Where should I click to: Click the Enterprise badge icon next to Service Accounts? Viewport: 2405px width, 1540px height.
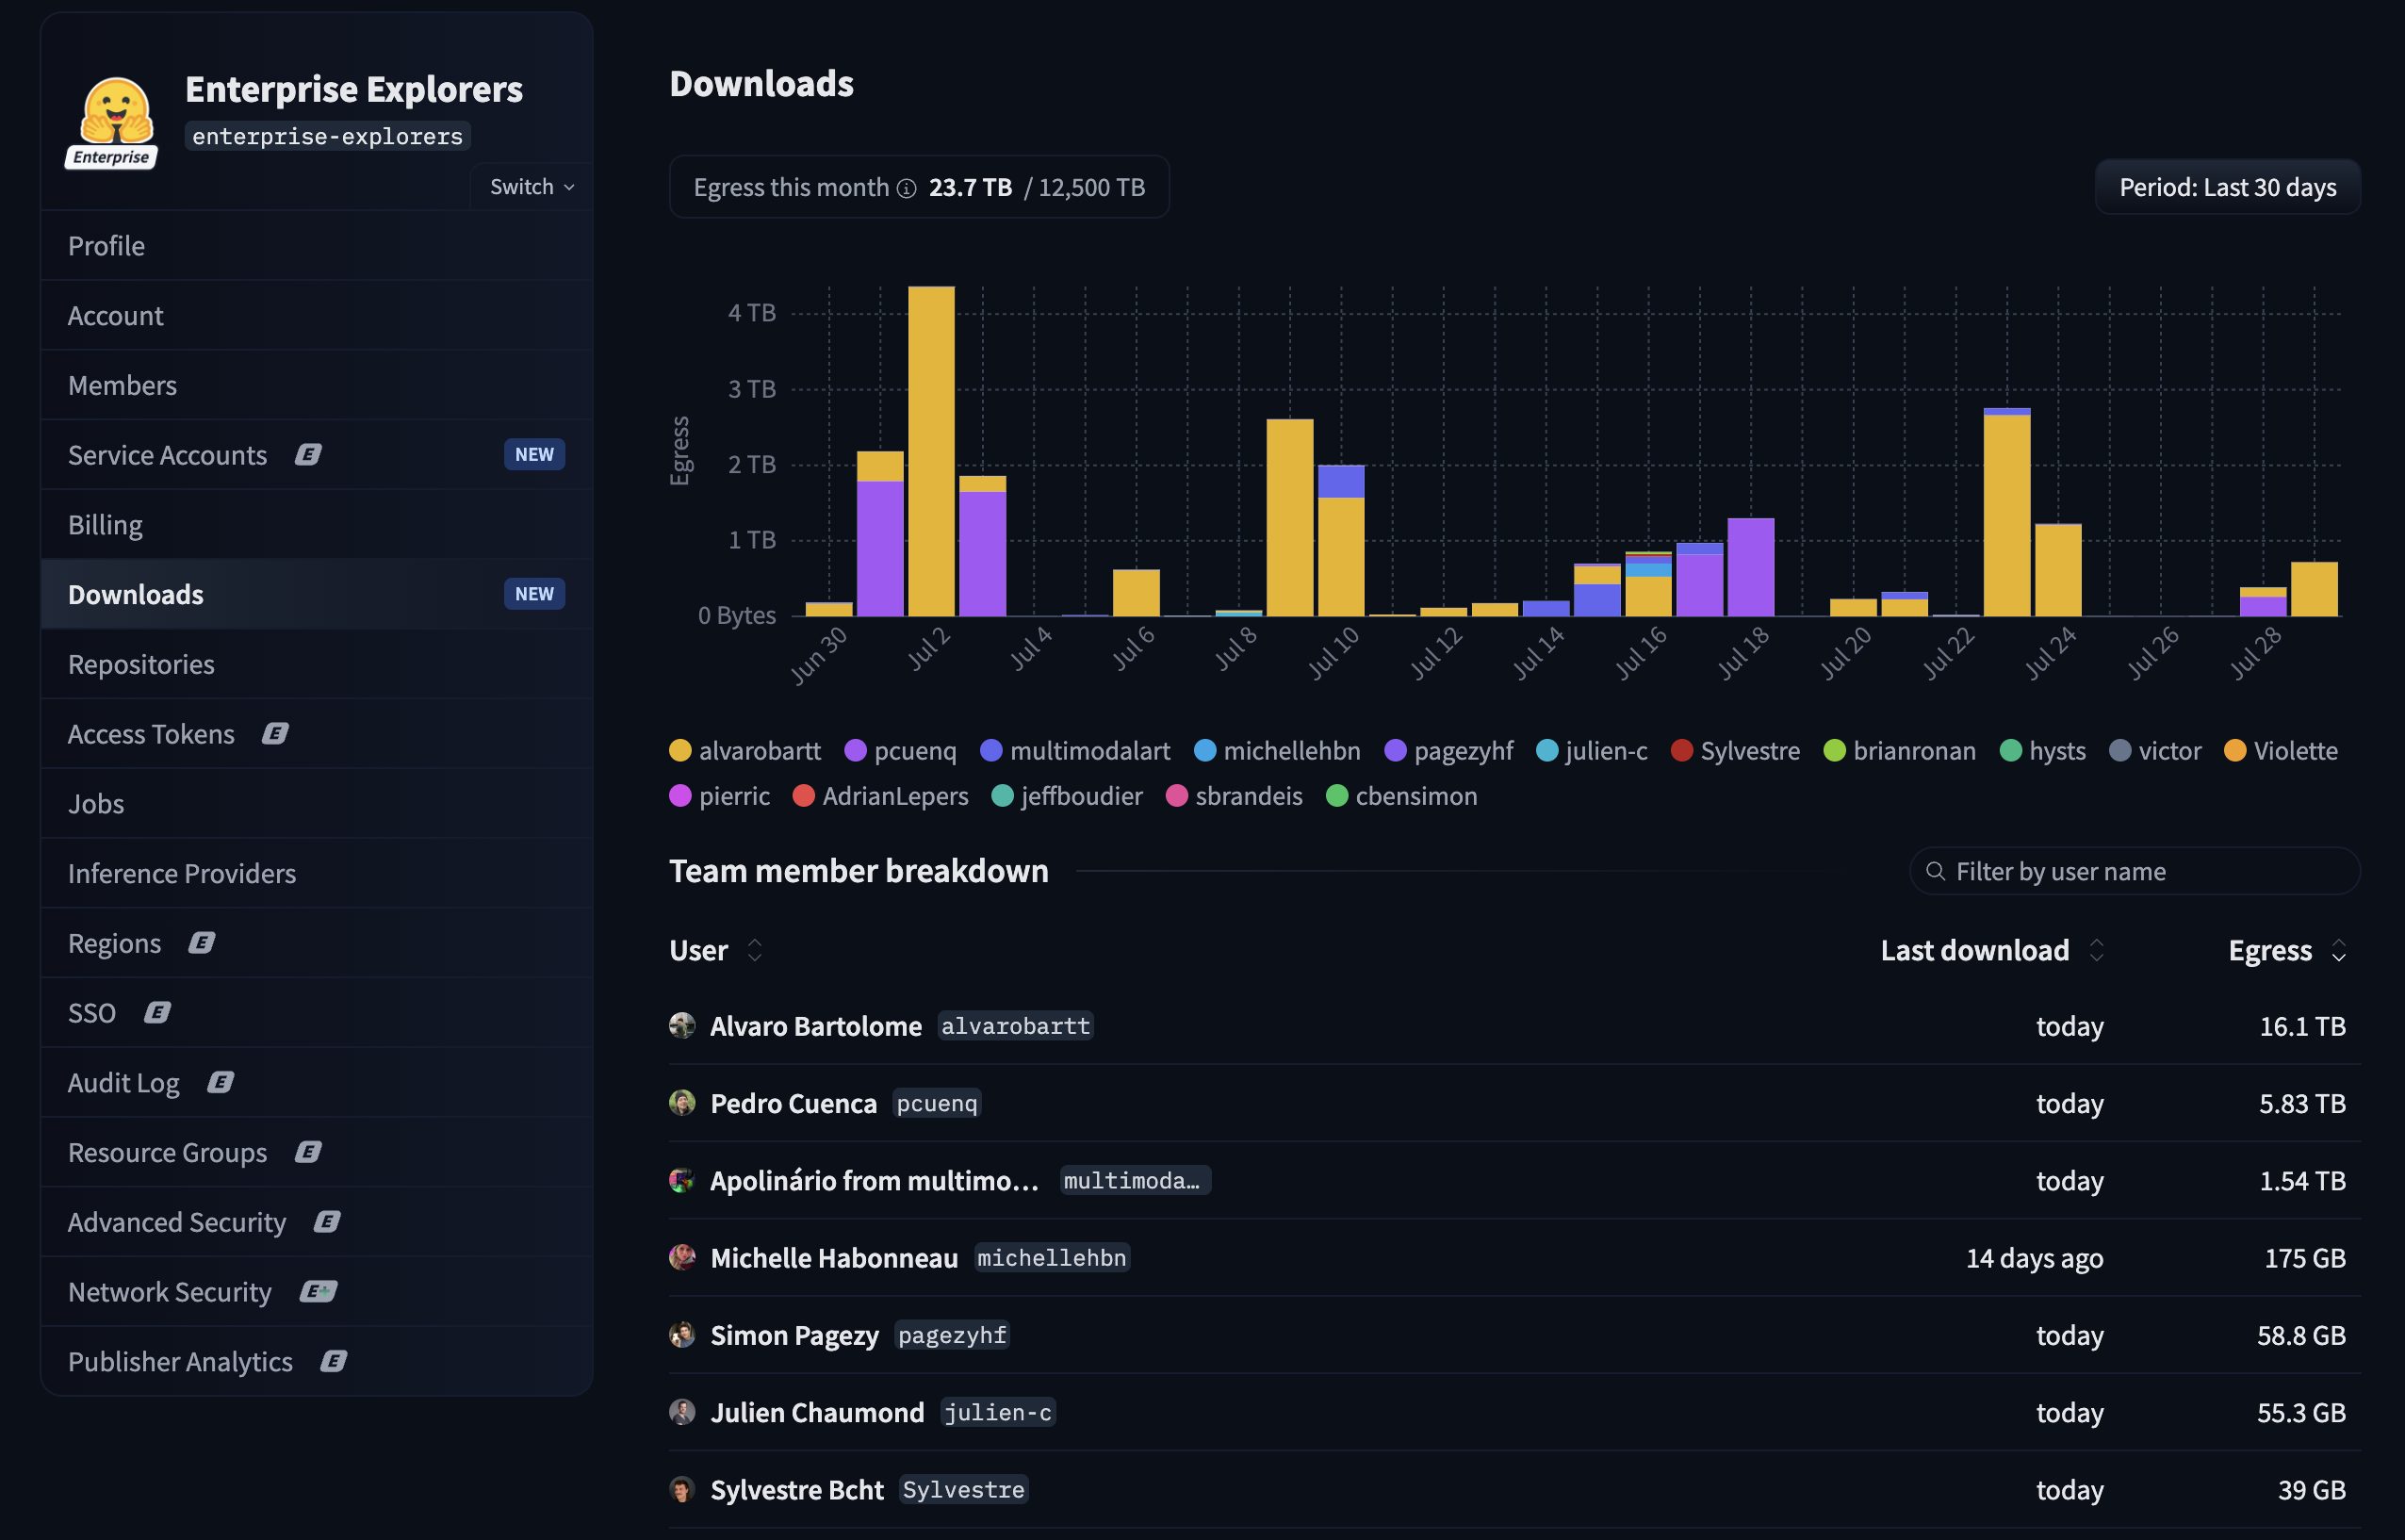pos(308,455)
